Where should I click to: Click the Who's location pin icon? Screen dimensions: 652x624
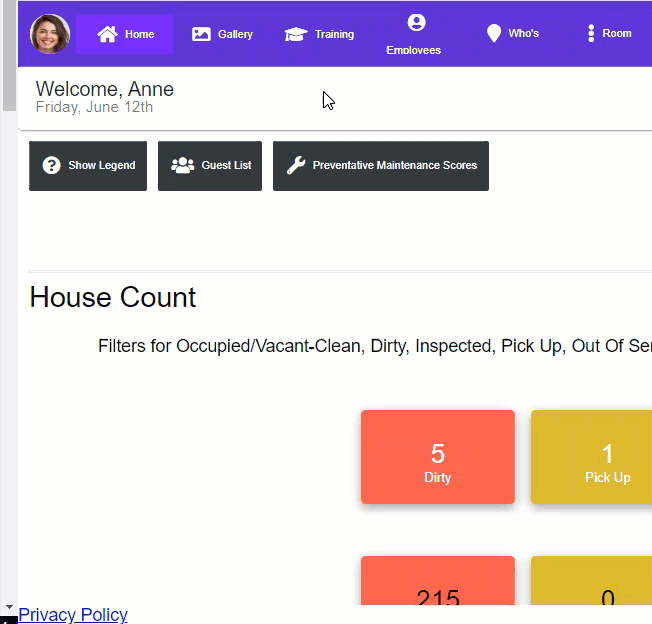pos(493,34)
